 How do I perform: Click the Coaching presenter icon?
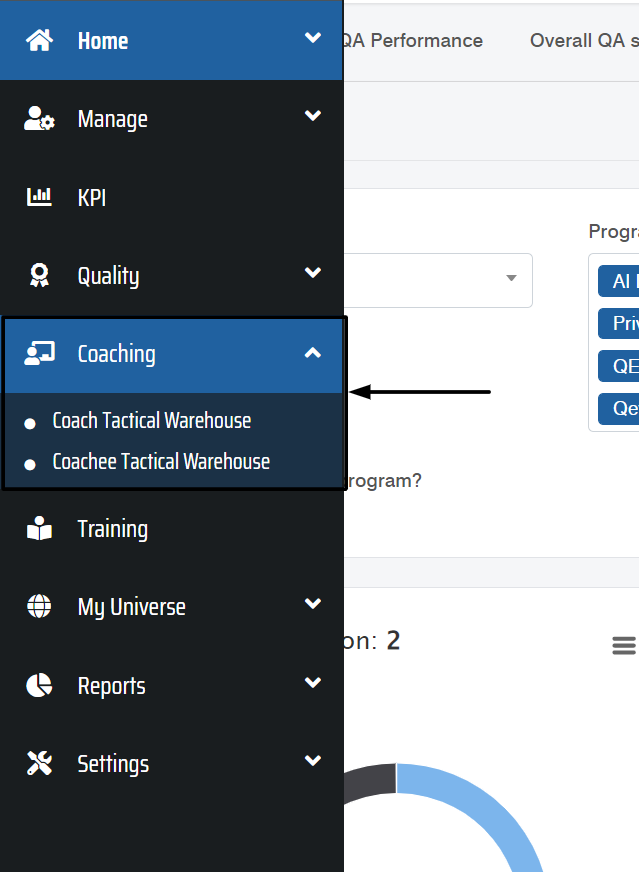(x=39, y=354)
